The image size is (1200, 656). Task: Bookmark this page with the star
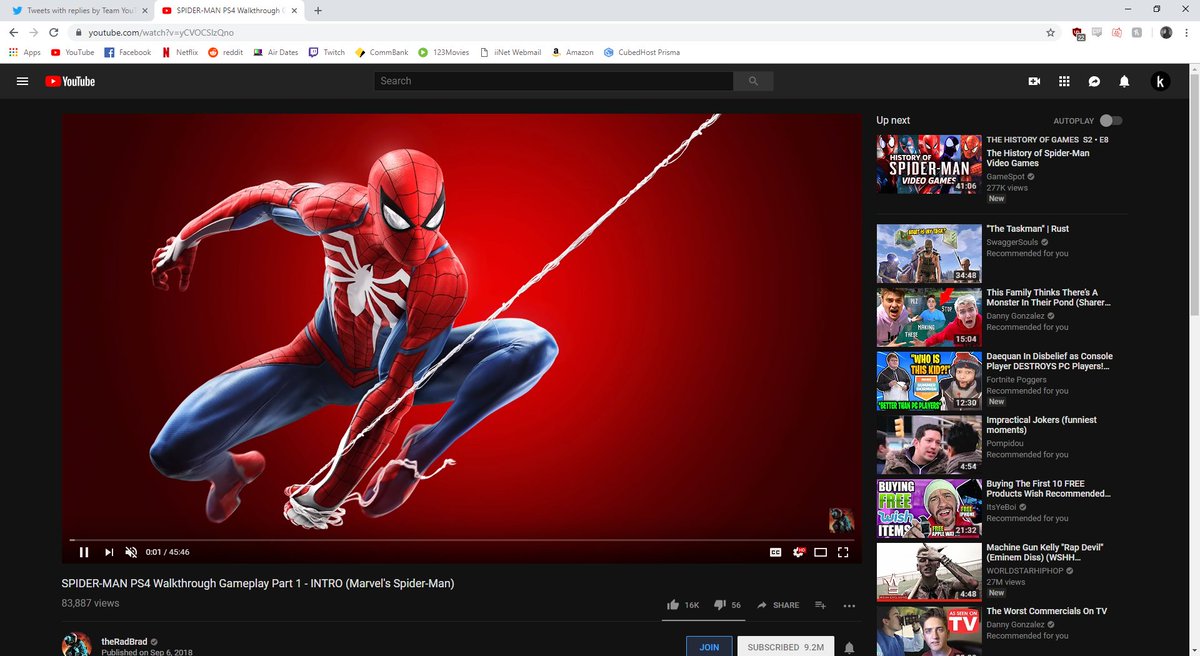coord(1050,32)
